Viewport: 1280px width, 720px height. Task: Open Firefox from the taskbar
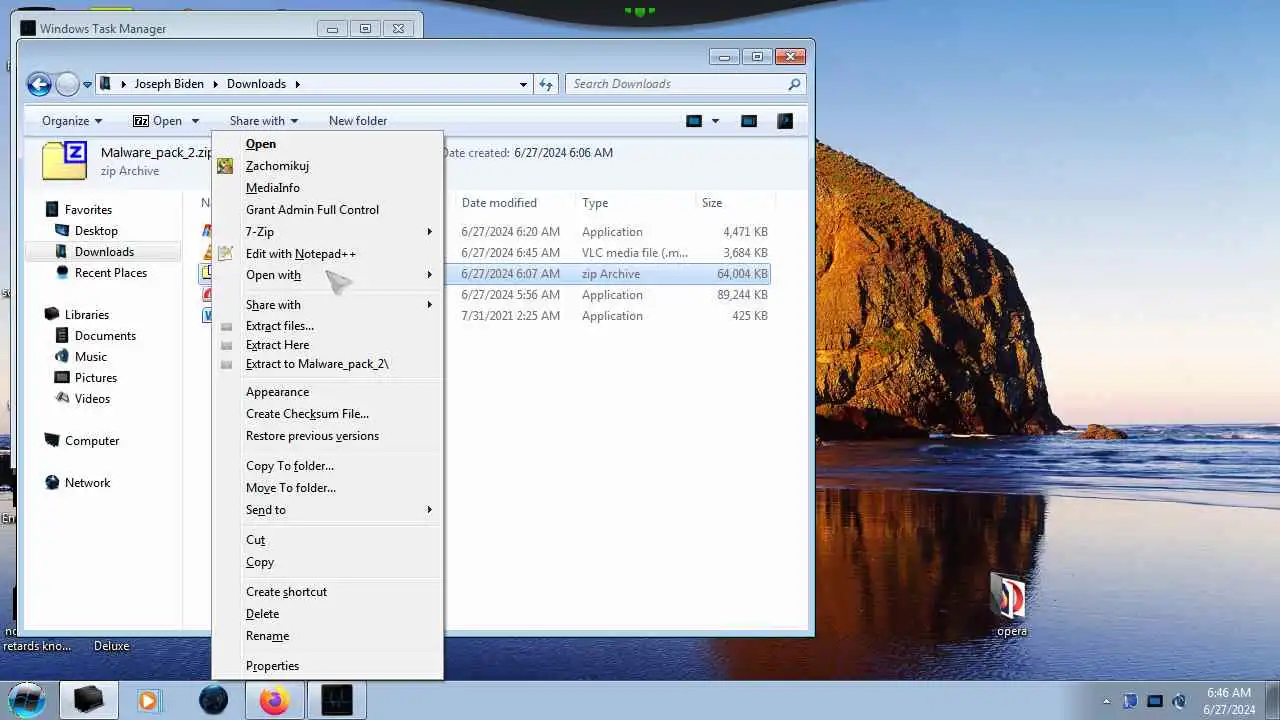tap(274, 700)
